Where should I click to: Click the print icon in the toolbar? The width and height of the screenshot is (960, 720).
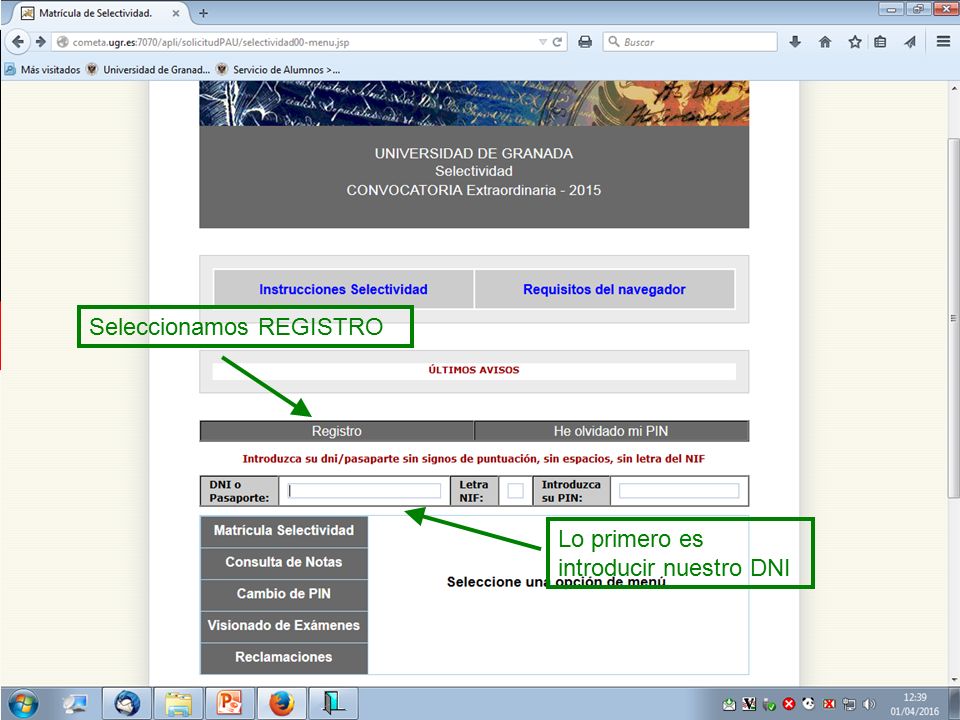click(x=585, y=42)
